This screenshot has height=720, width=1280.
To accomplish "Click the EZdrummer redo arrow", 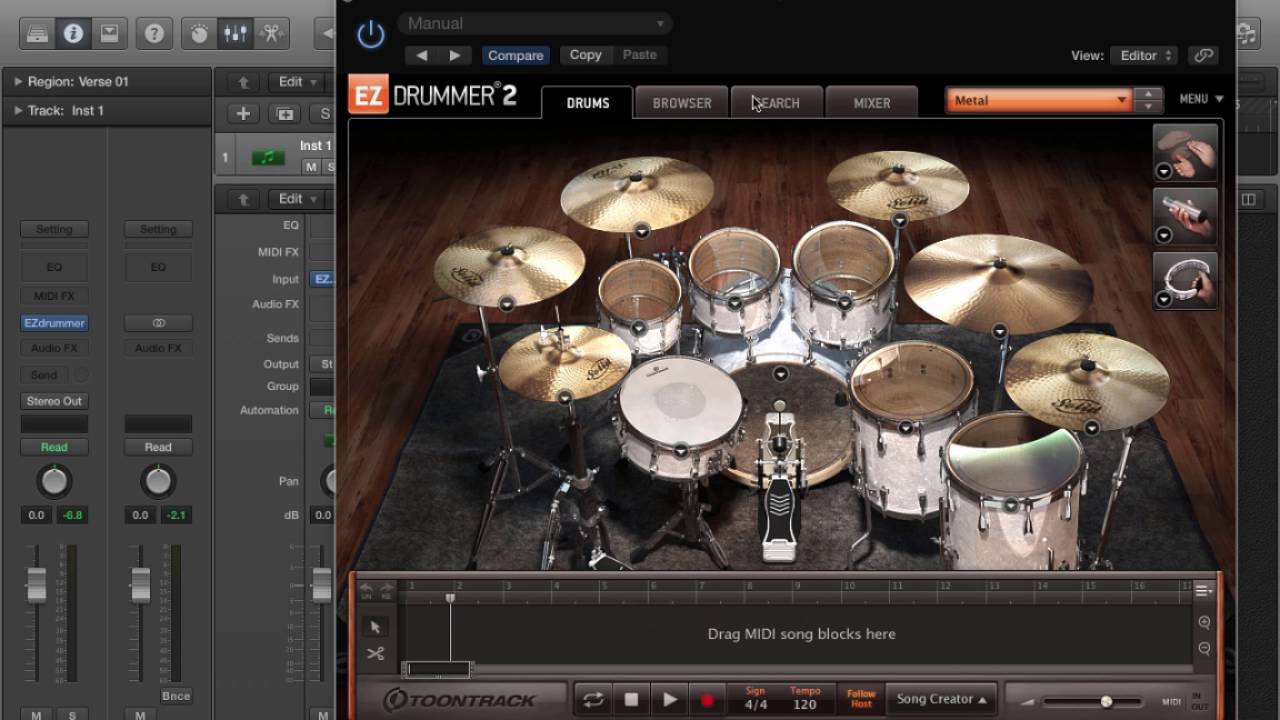I will [x=386, y=591].
